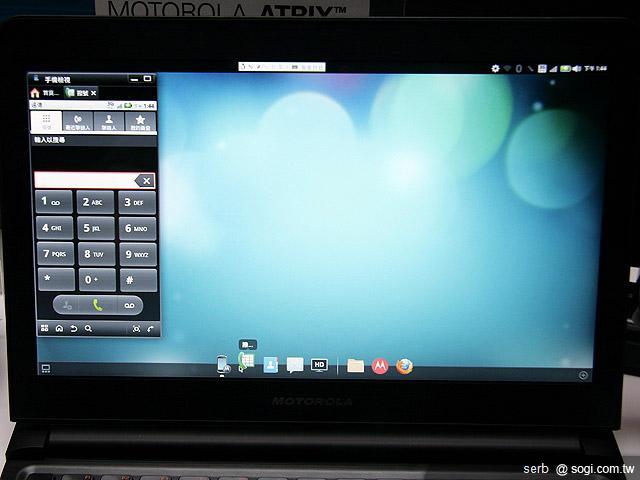The width and height of the screenshot is (640, 480).
Task: Toggle full screen phone view icon
Action: click(x=136, y=329)
